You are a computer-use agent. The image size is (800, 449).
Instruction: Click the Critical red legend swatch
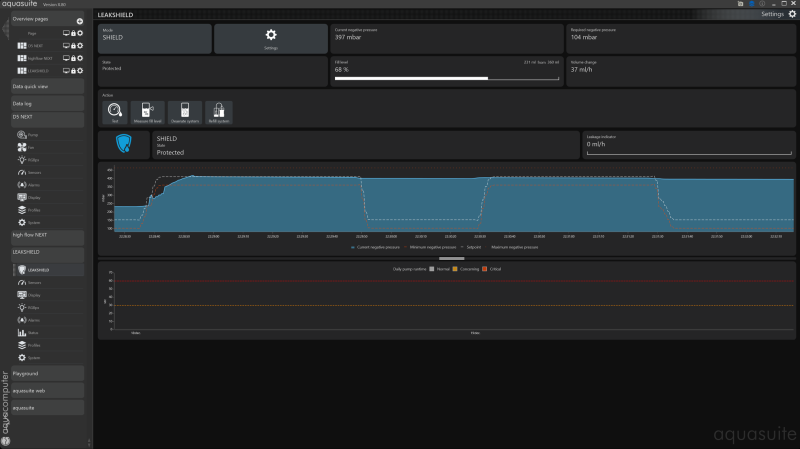[x=485, y=269]
